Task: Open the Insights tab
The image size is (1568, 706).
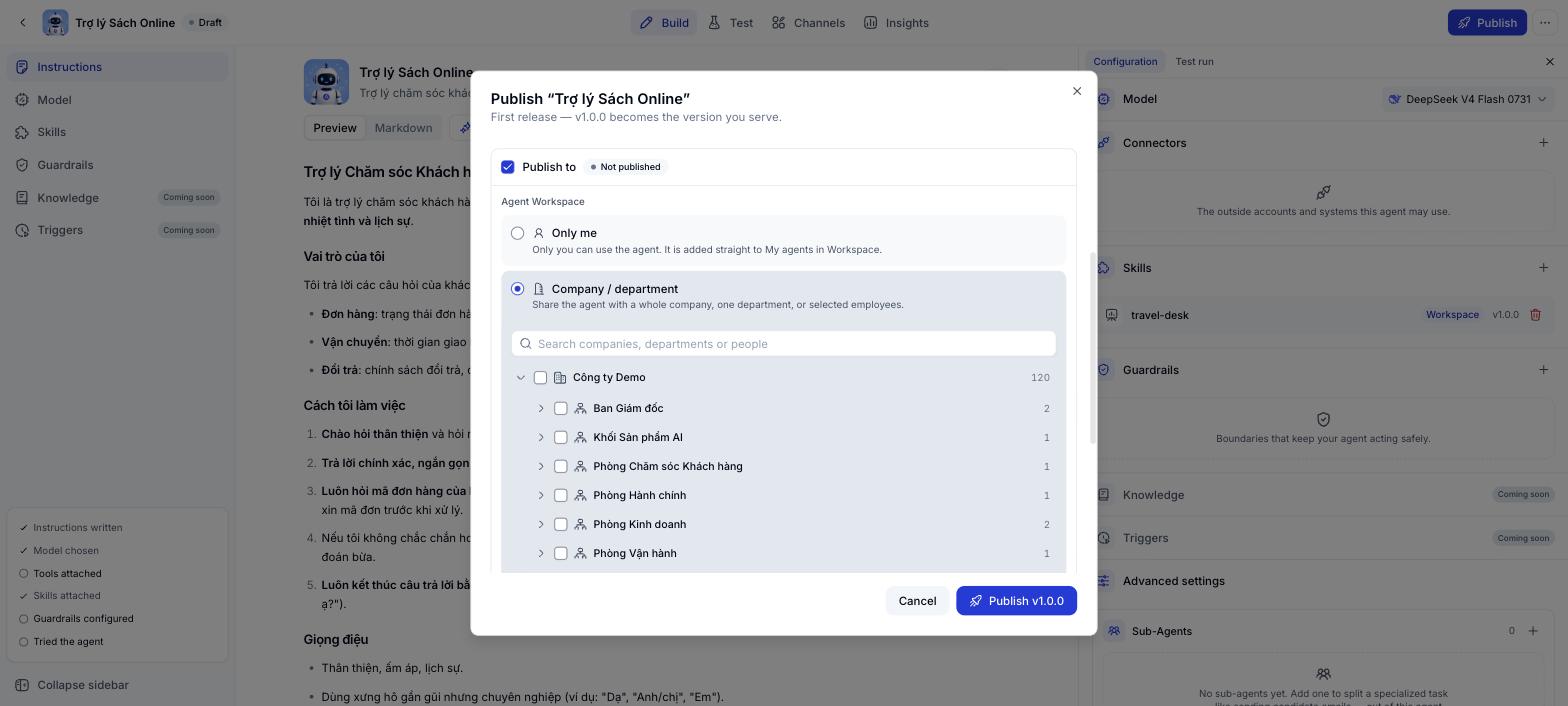Action: (896, 22)
